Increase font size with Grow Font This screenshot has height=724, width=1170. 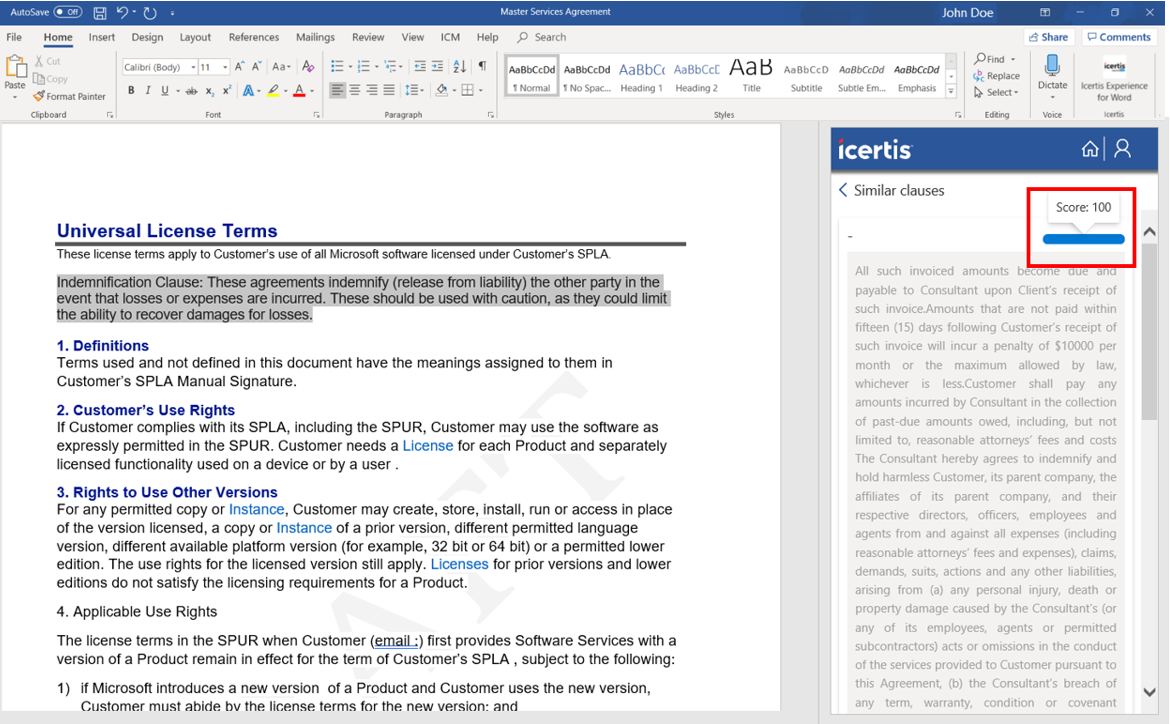click(x=240, y=66)
